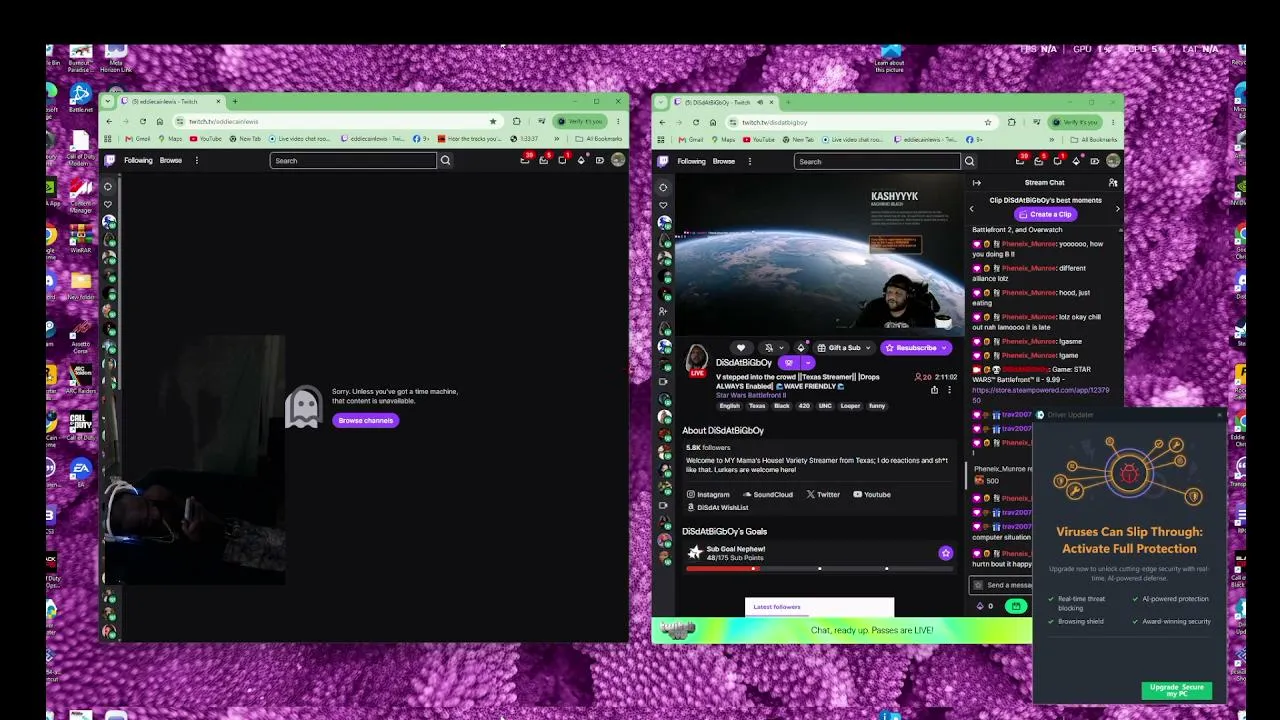
Task: Click the Browse channels button
Action: click(x=366, y=421)
